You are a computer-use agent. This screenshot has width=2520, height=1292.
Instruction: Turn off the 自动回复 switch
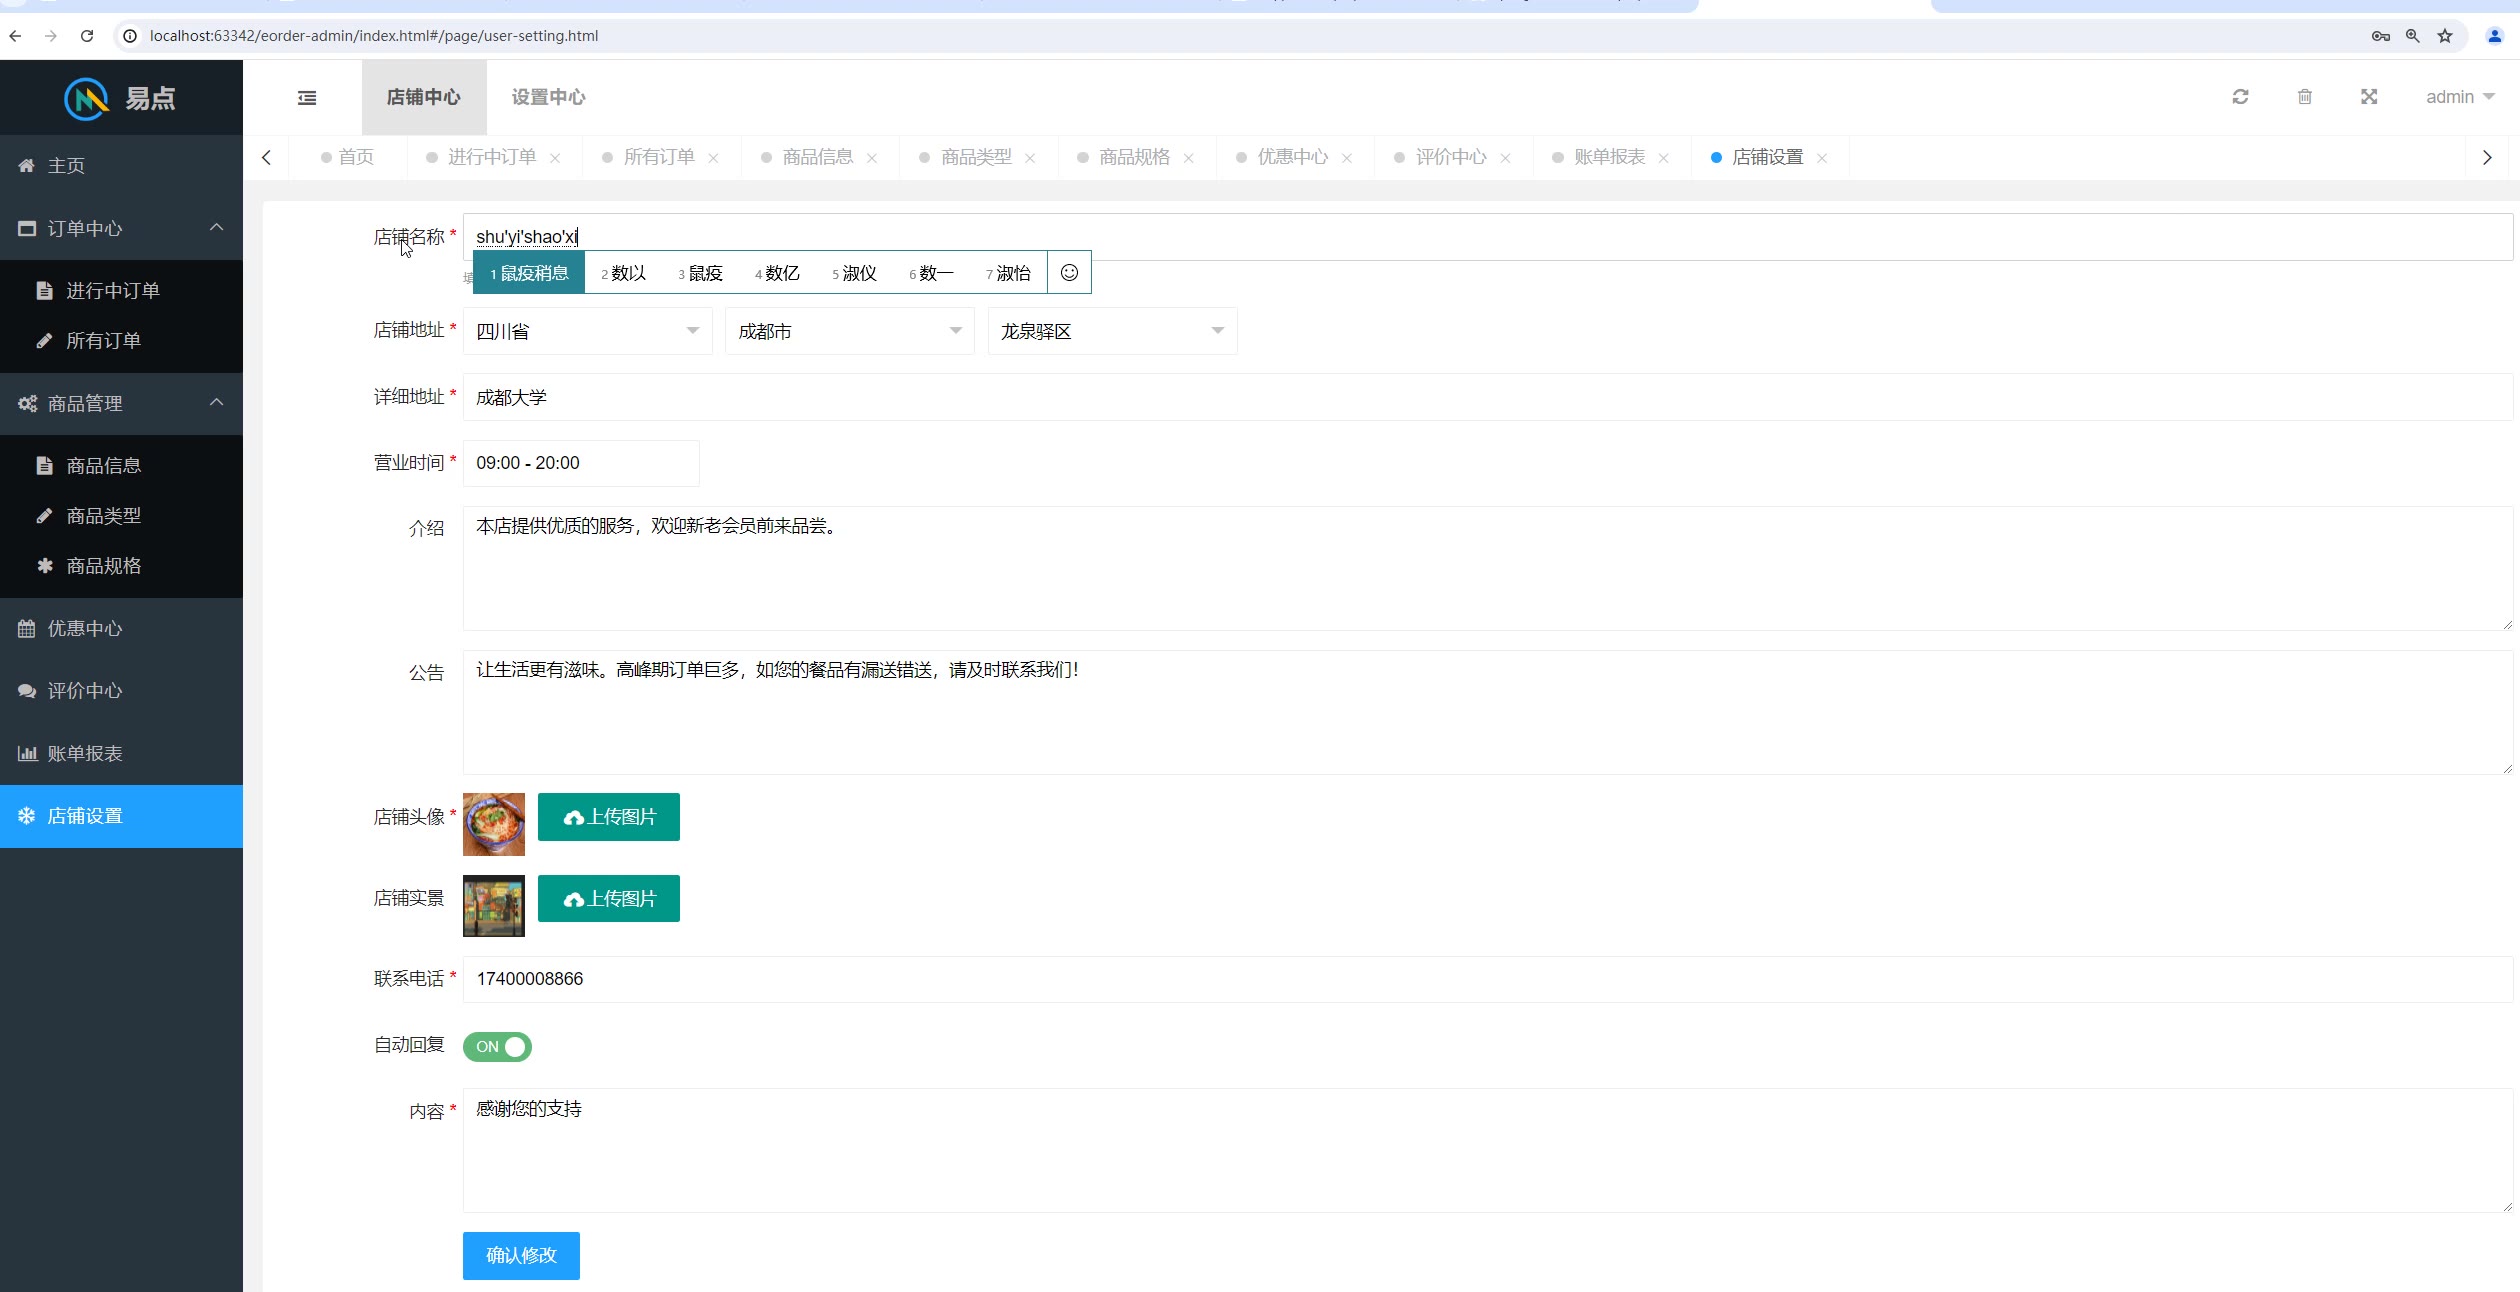[497, 1046]
